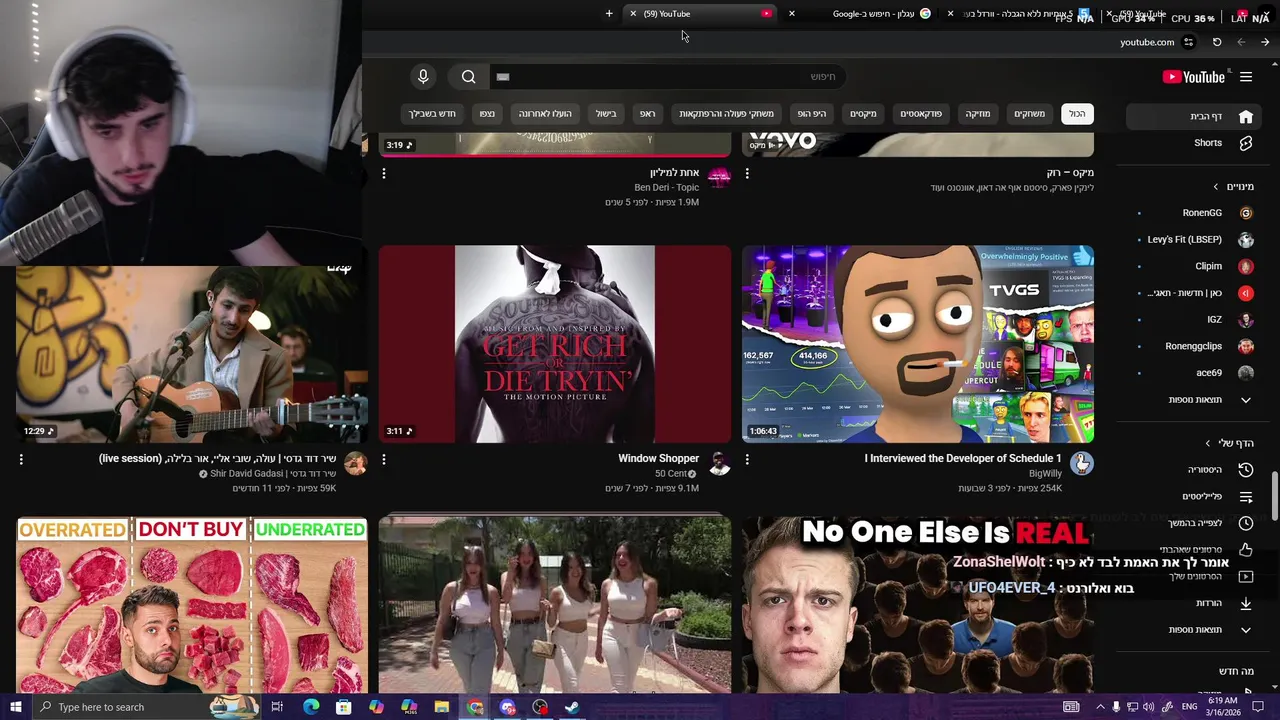
Task: Start voice search with microphone icon
Action: coord(423,77)
